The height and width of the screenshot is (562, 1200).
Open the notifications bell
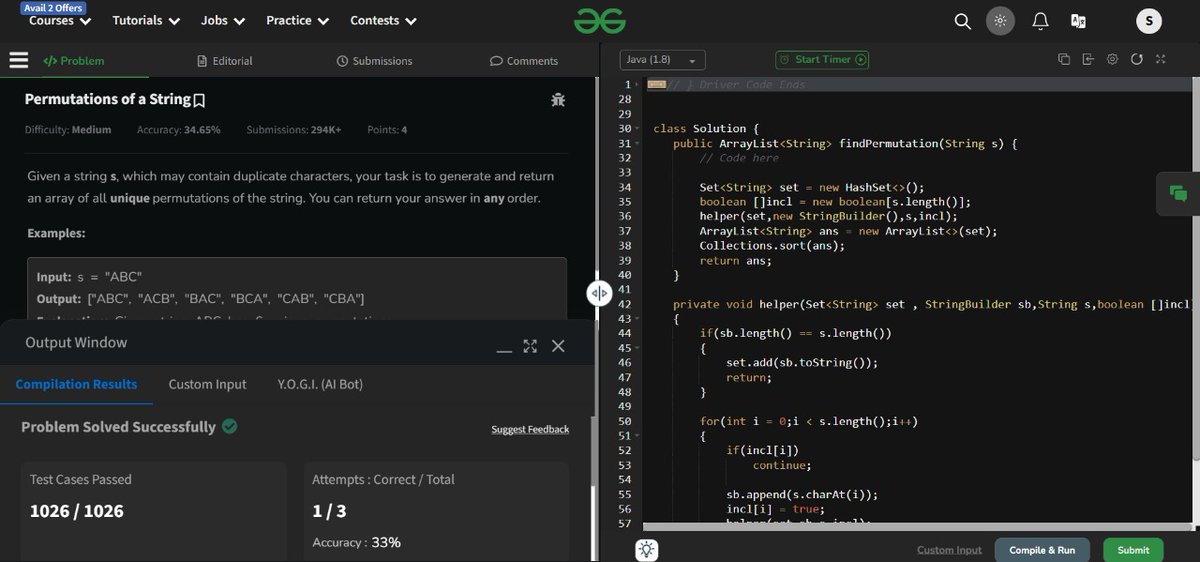click(x=1040, y=21)
